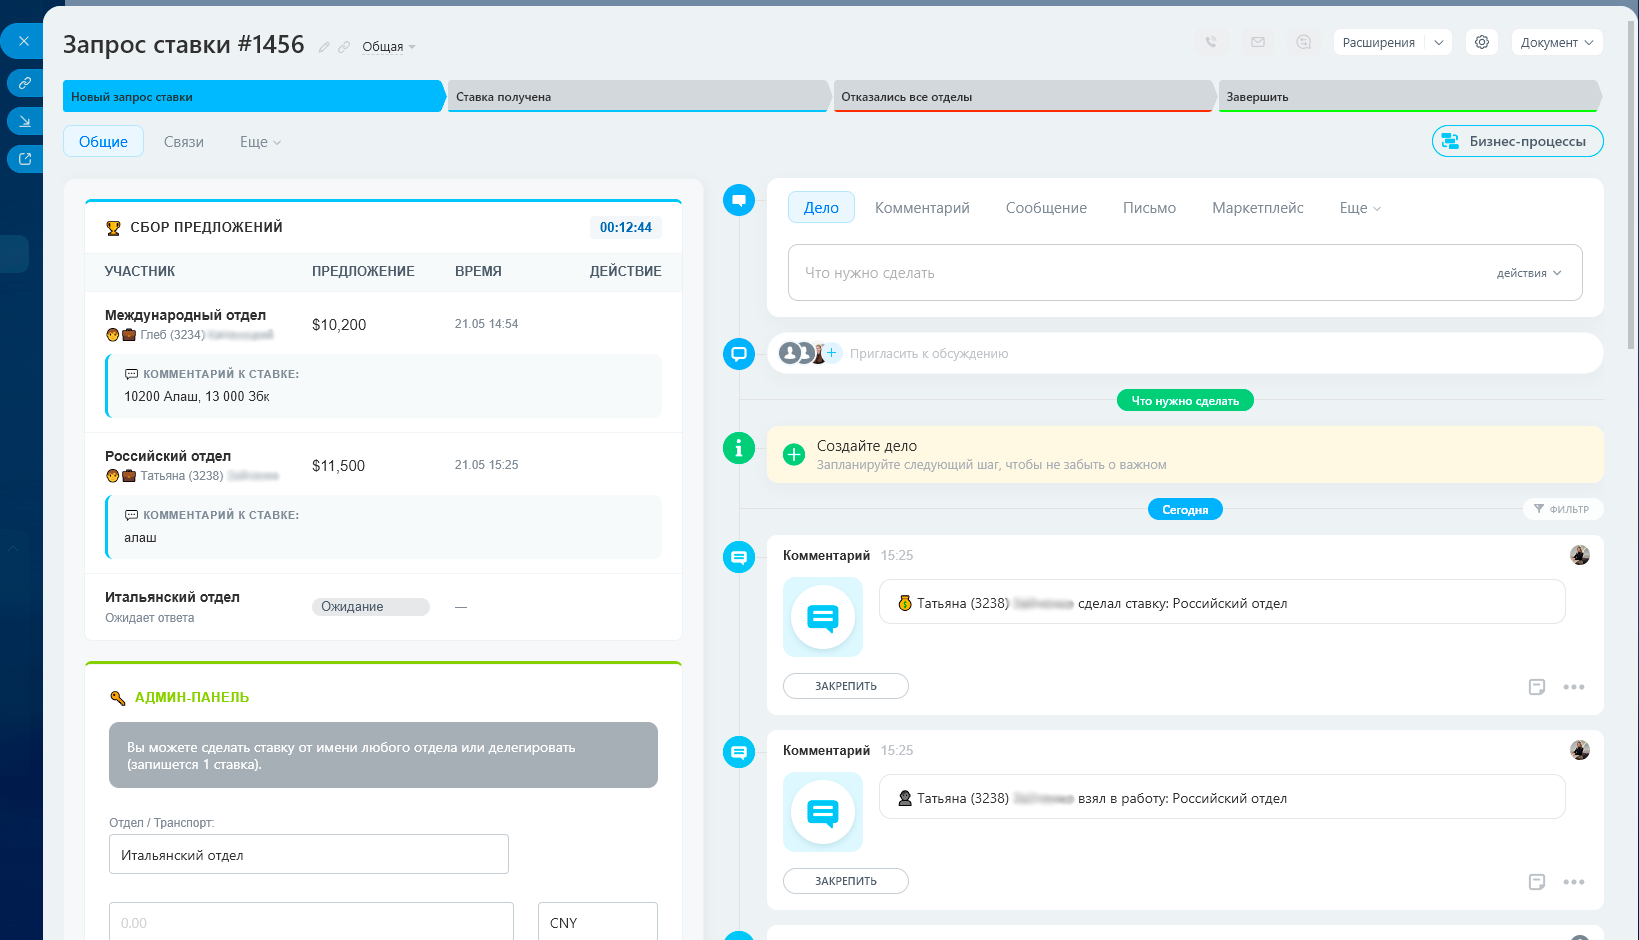Open the CNY currency selector
This screenshot has width=1639, height=940.
click(x=598, y=922)
